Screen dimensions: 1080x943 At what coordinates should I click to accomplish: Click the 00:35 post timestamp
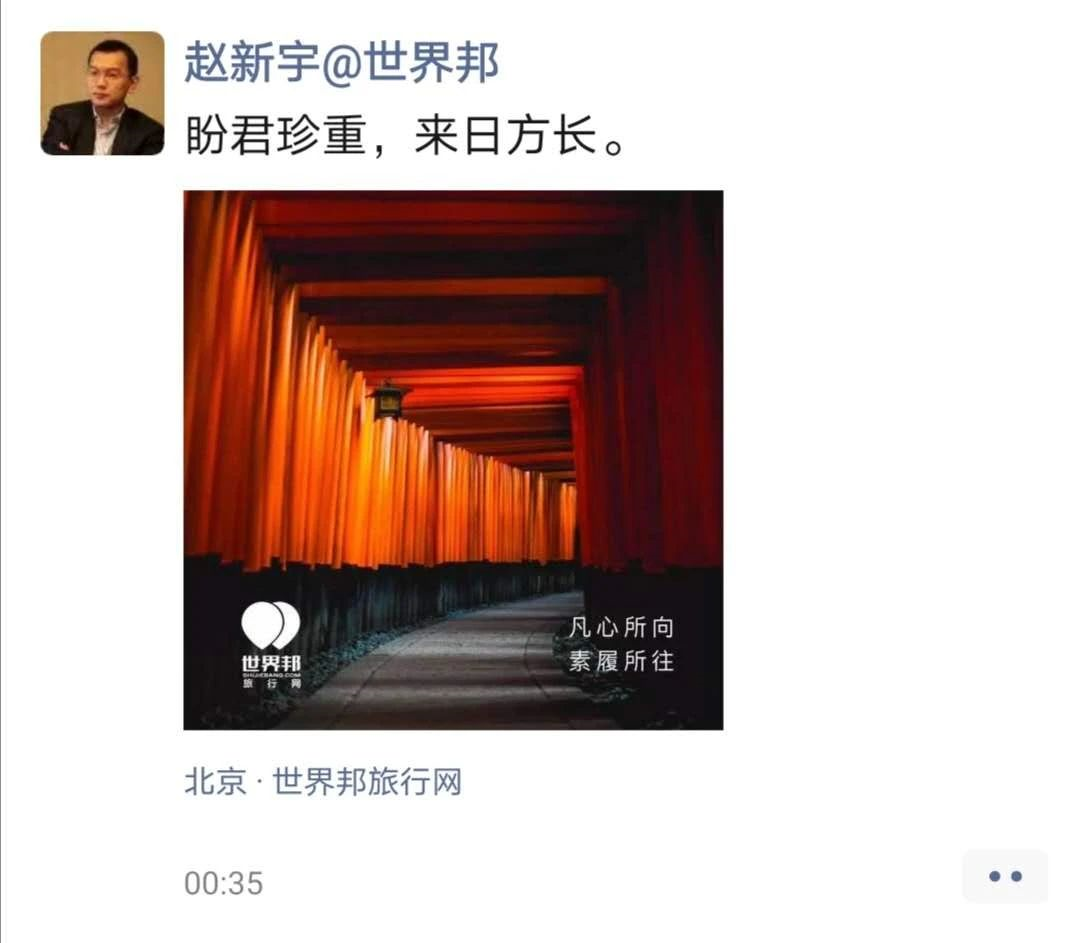coord(224,883)
